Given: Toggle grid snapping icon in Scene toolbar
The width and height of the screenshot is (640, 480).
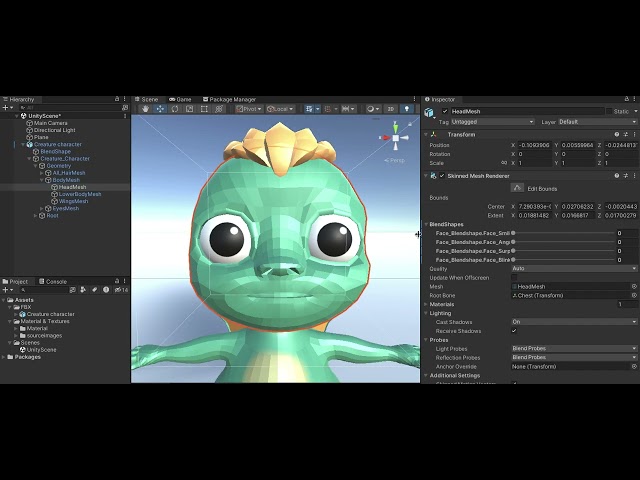Looking at the screenshot, I should 327,109.
